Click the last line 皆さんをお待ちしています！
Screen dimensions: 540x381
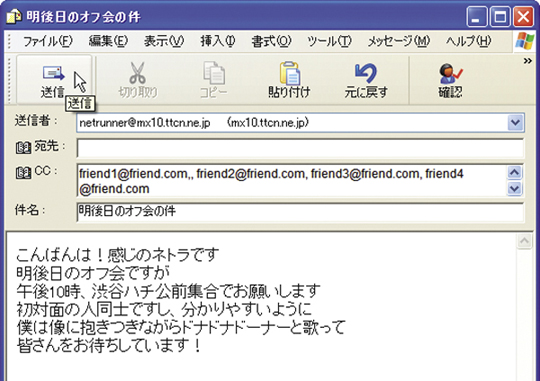tap(109, 346)
